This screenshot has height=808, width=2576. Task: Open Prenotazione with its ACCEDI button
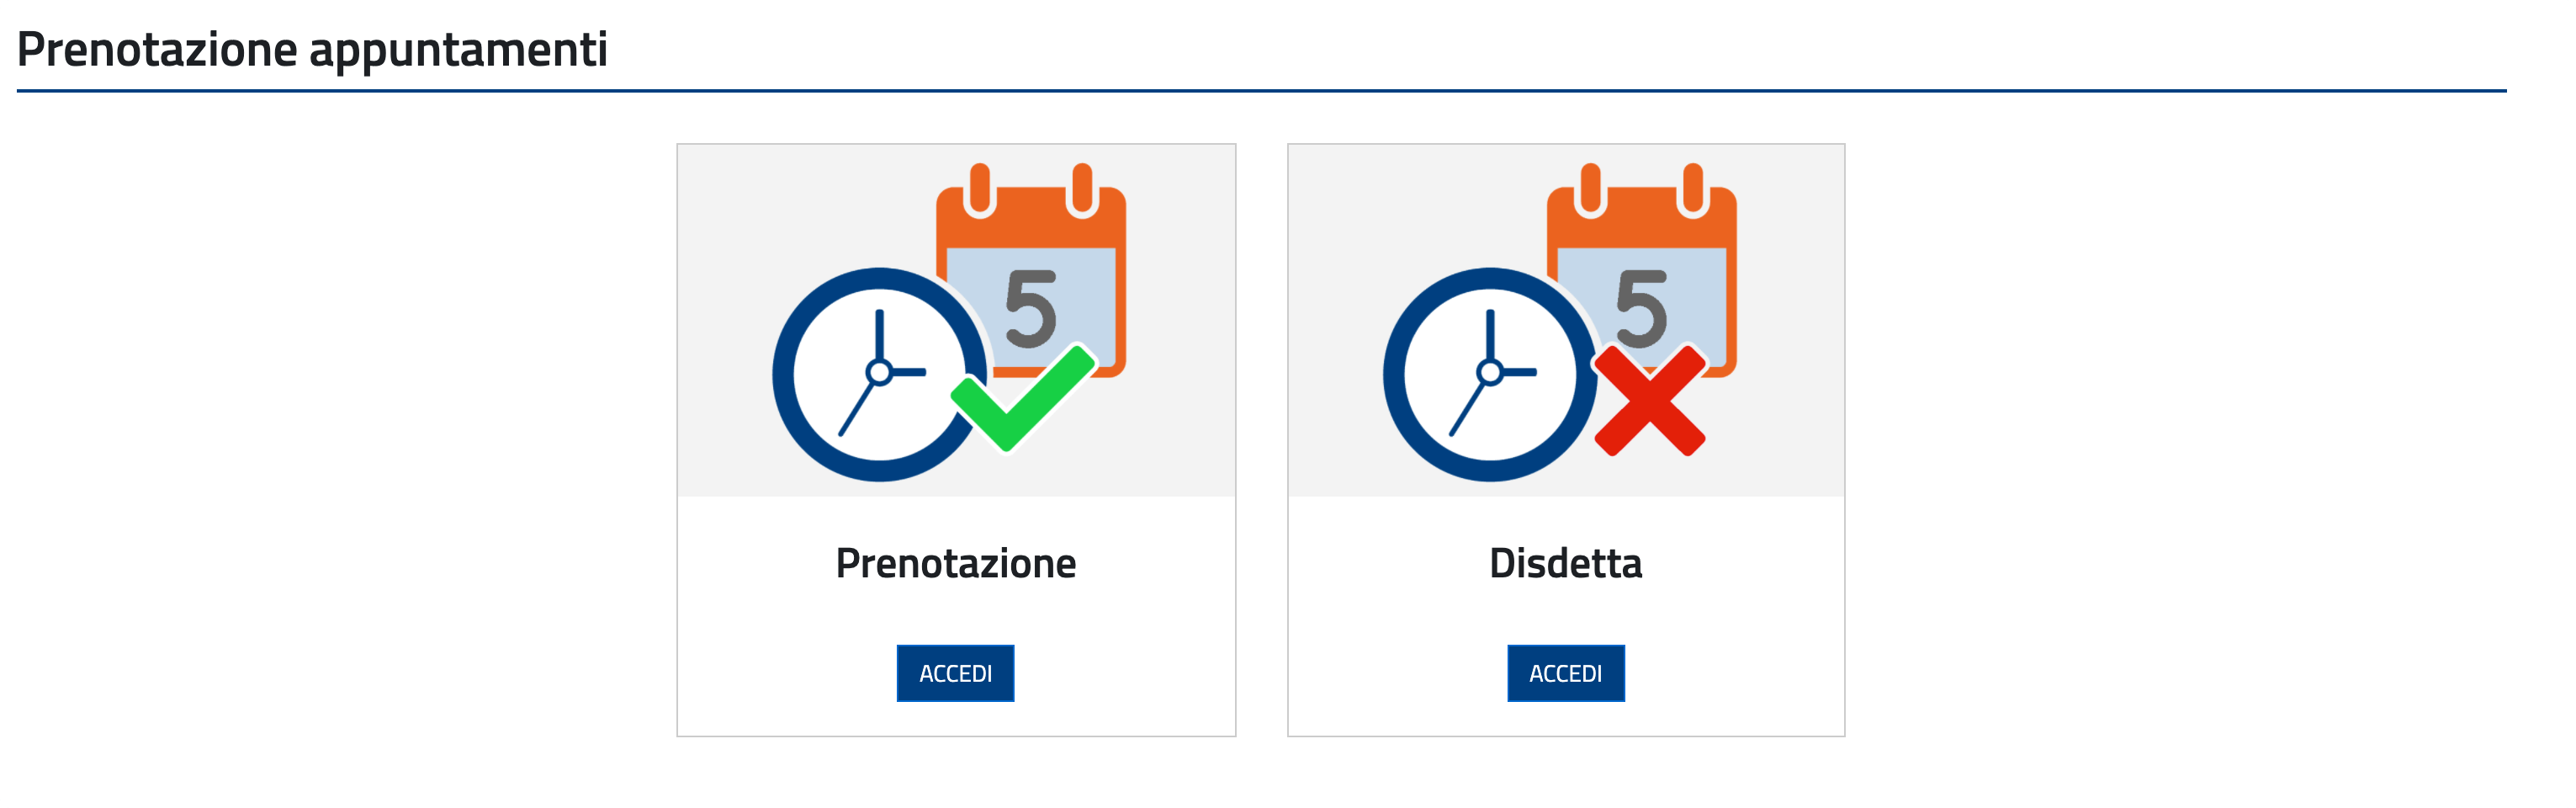pos(955,673)
